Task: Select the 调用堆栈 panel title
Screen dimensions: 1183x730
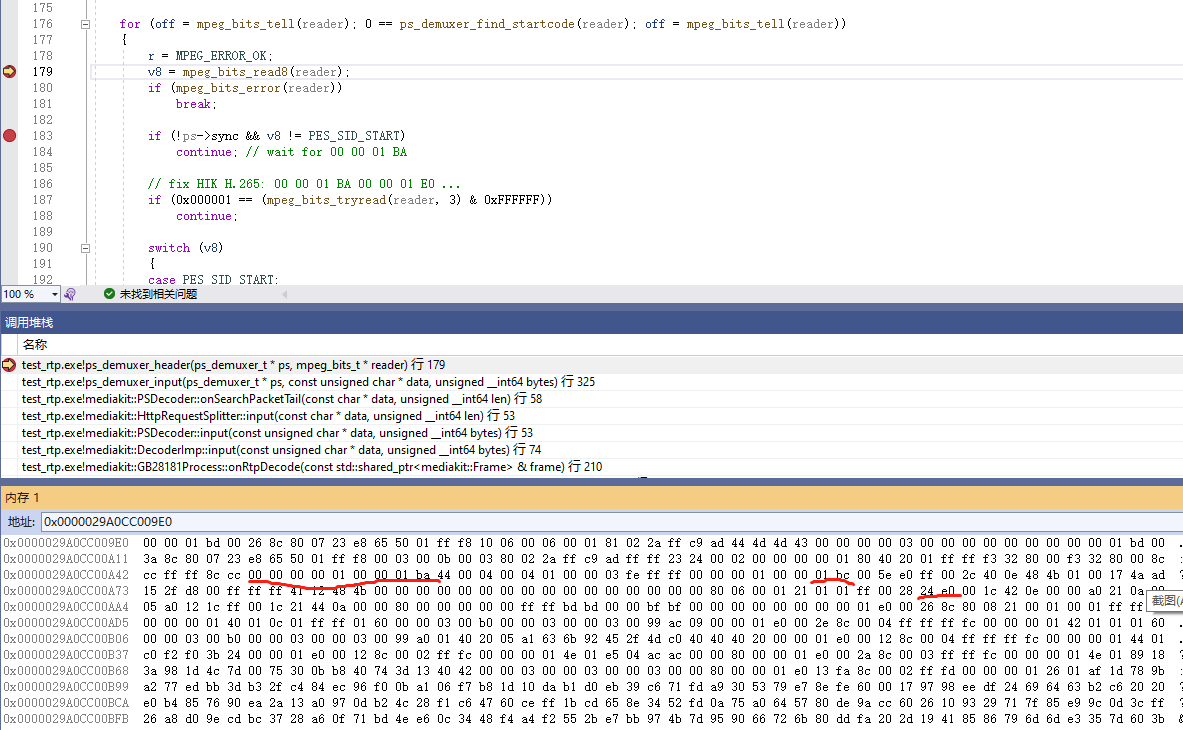Action: tap(29, 323)
